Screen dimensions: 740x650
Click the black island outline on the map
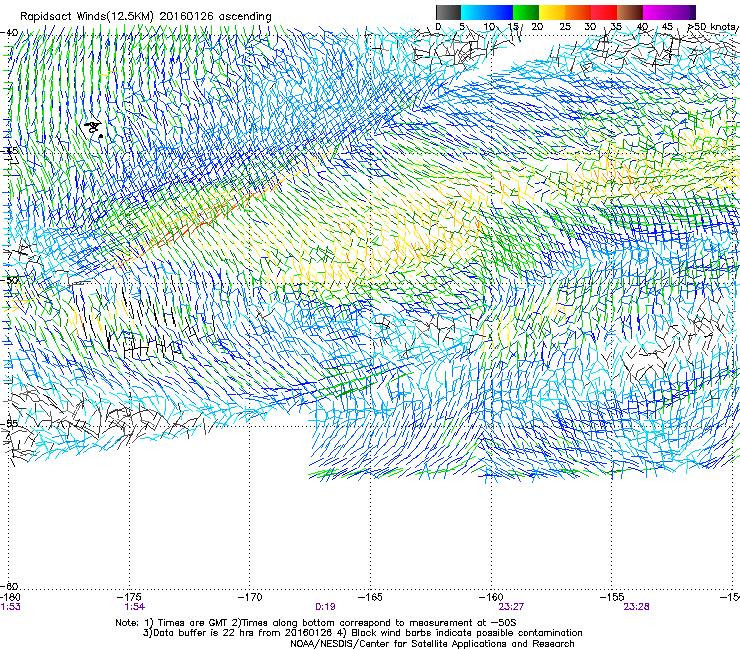(x=94, y=127)
